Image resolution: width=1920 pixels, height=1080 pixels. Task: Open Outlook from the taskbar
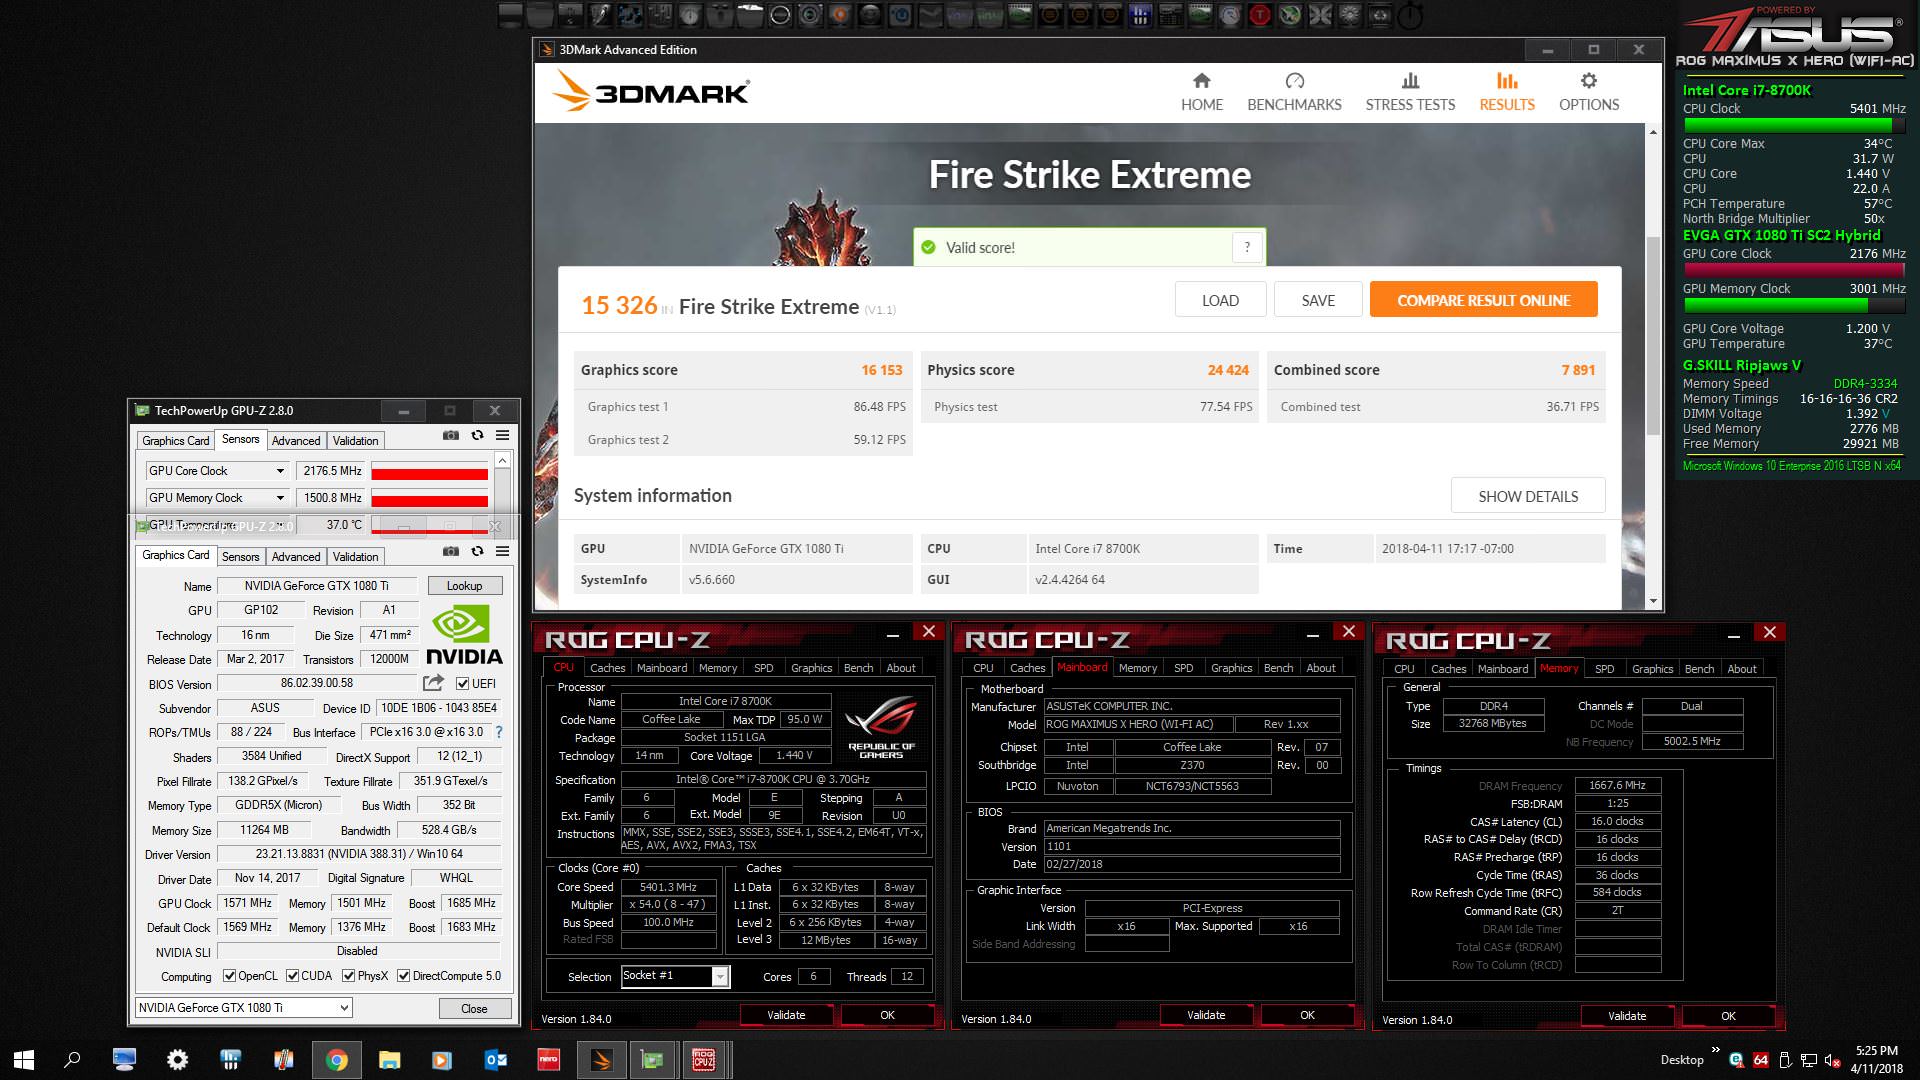(x=495, y=1060)
